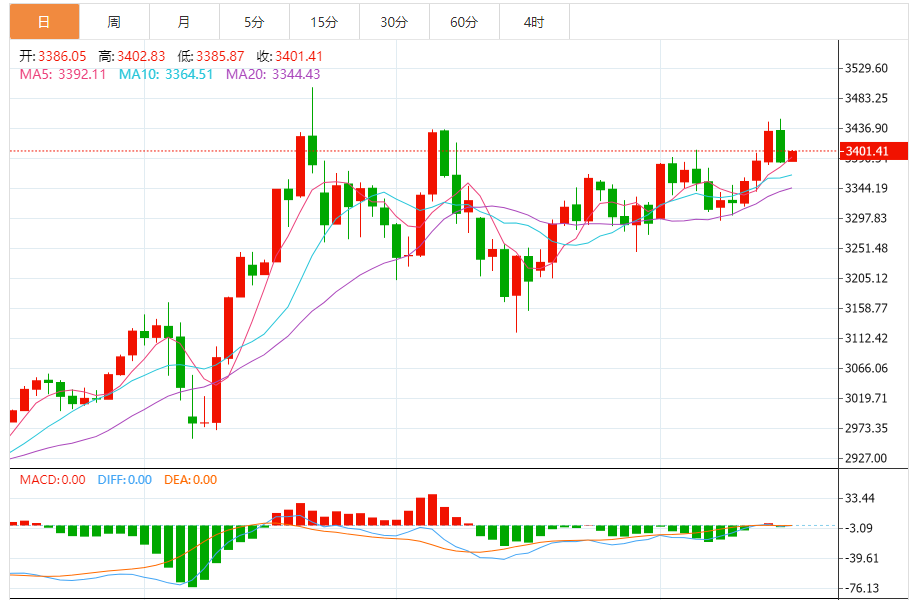
Task: Click the -39.61 MACD axis label
Action: click(862, 559)
